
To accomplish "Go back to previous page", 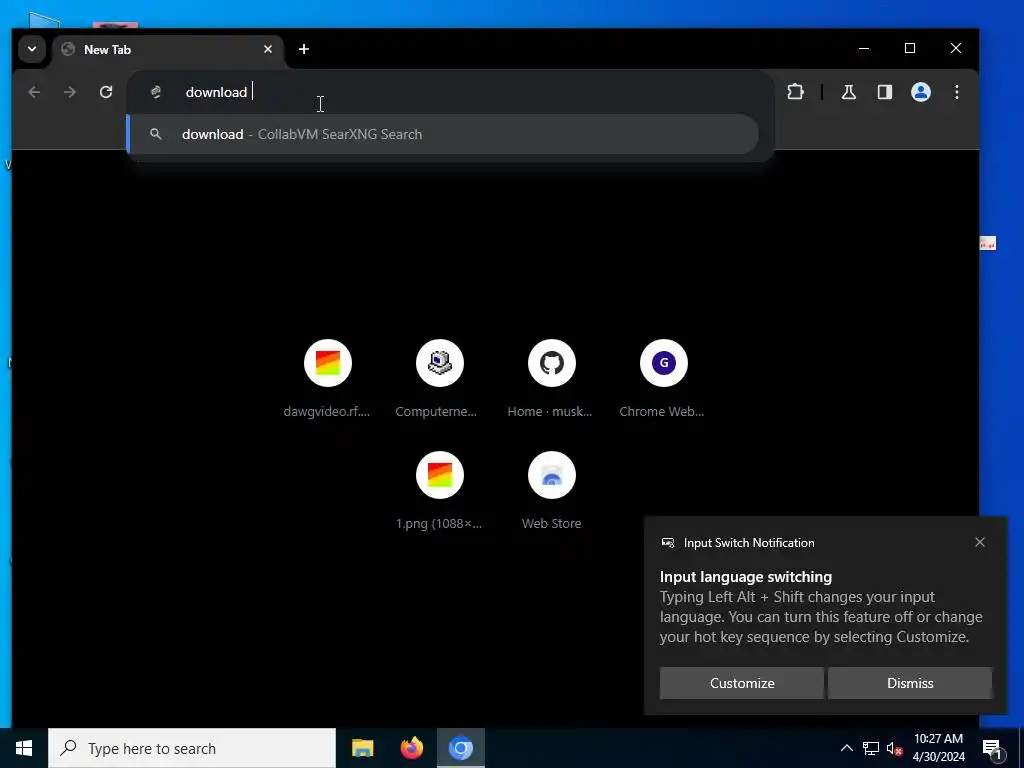I will click(34, 92).
